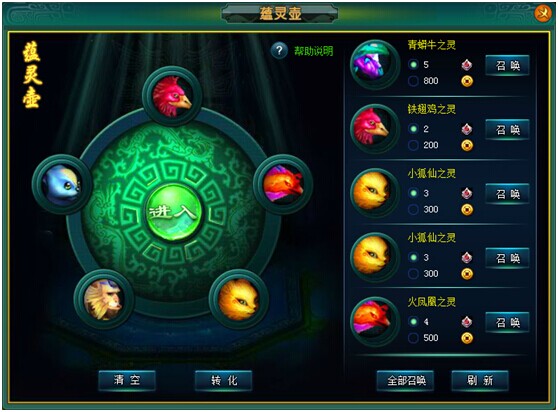
Task: Click 召唤 next to 铁翅鸡之灵
Action: tap(507, 130)
